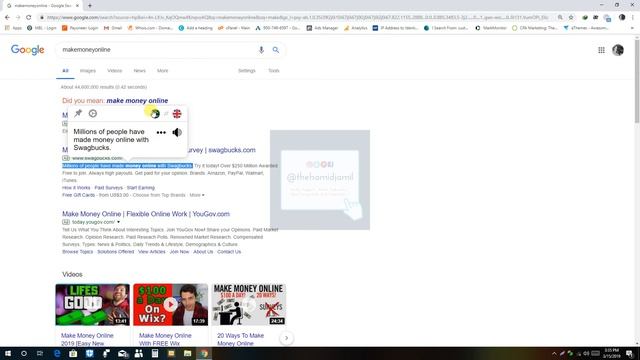640x360 pixels.
Task: Pin the translation popup
Action: [x=78, y=113]
